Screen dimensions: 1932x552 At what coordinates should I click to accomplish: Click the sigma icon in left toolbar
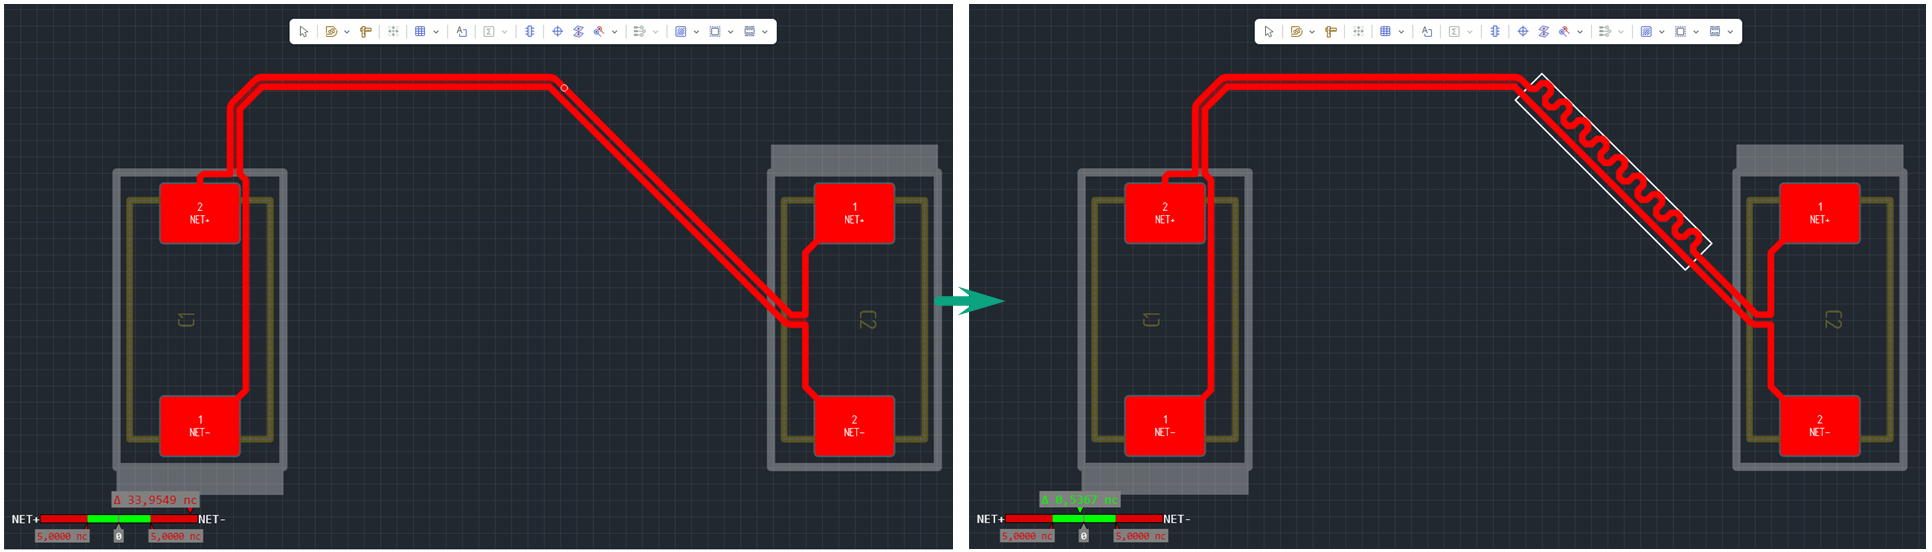(489, 32)
